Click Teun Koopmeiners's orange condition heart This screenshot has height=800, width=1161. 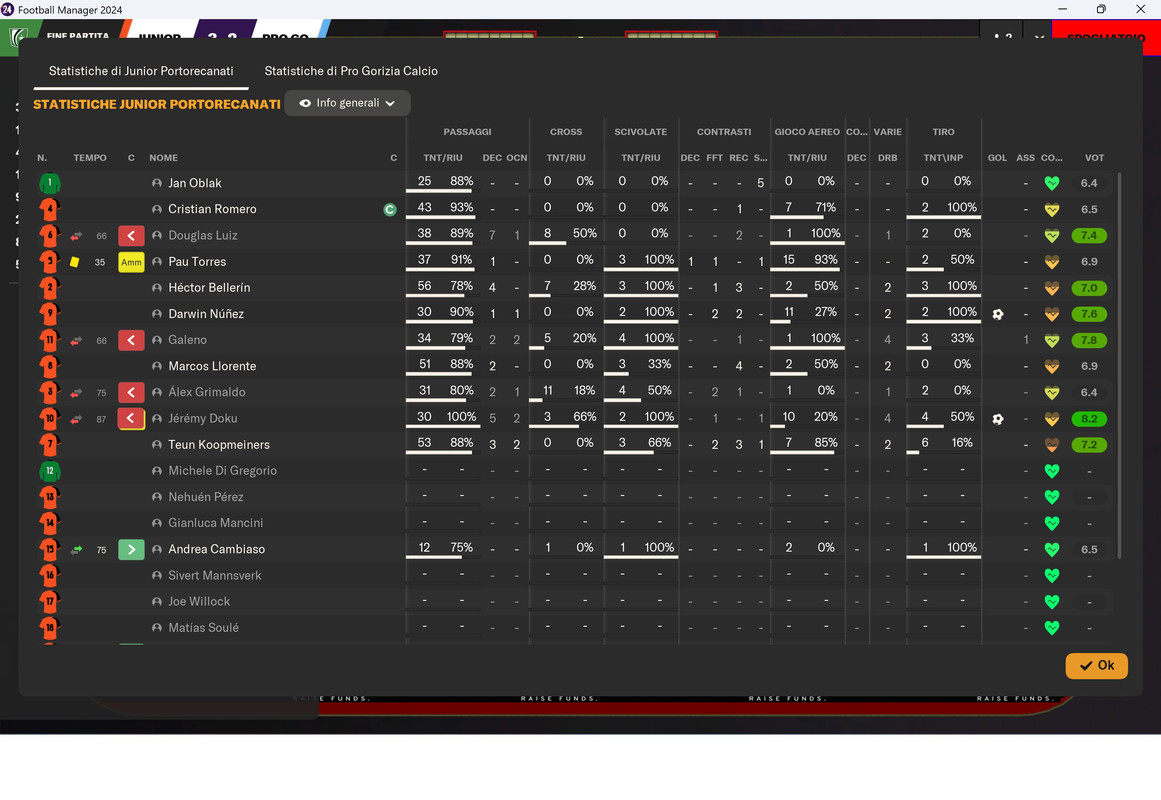tap(1051, 445)
